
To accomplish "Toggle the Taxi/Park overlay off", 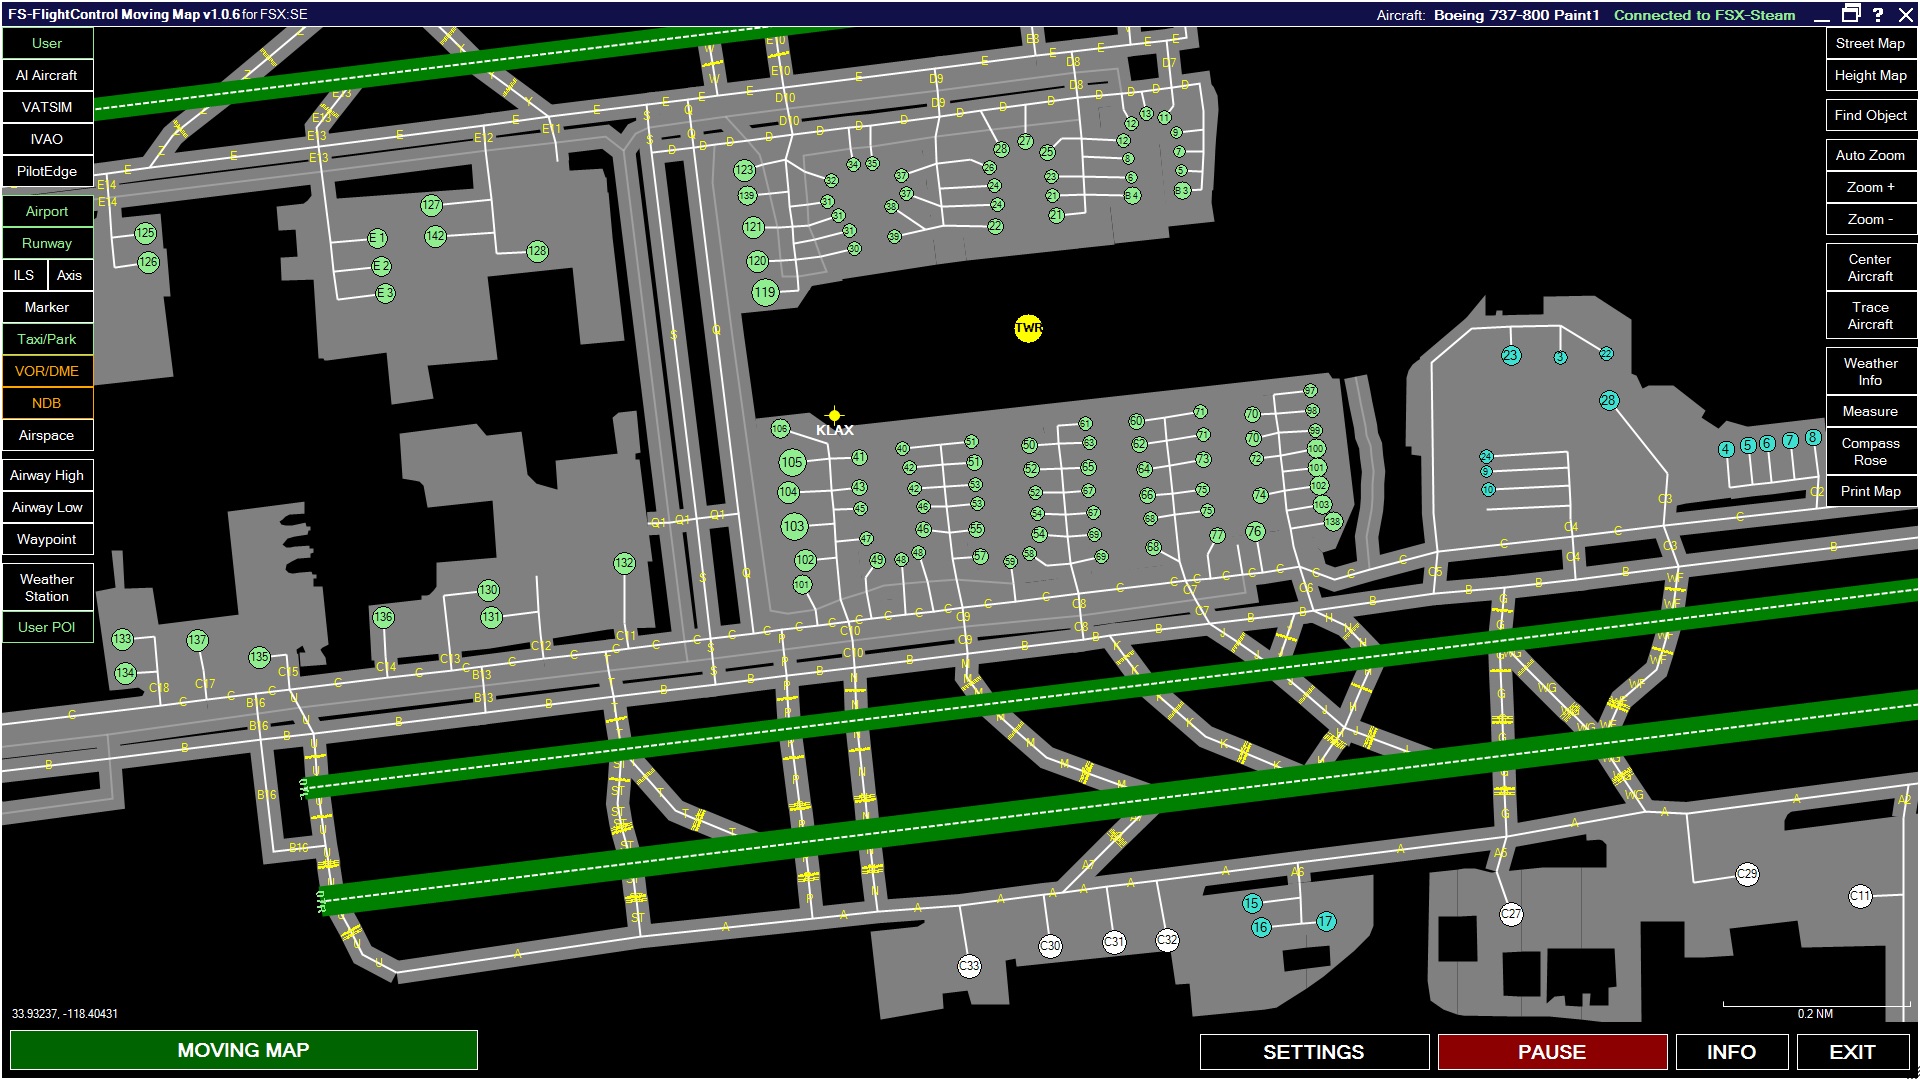I will coord(47,339).
